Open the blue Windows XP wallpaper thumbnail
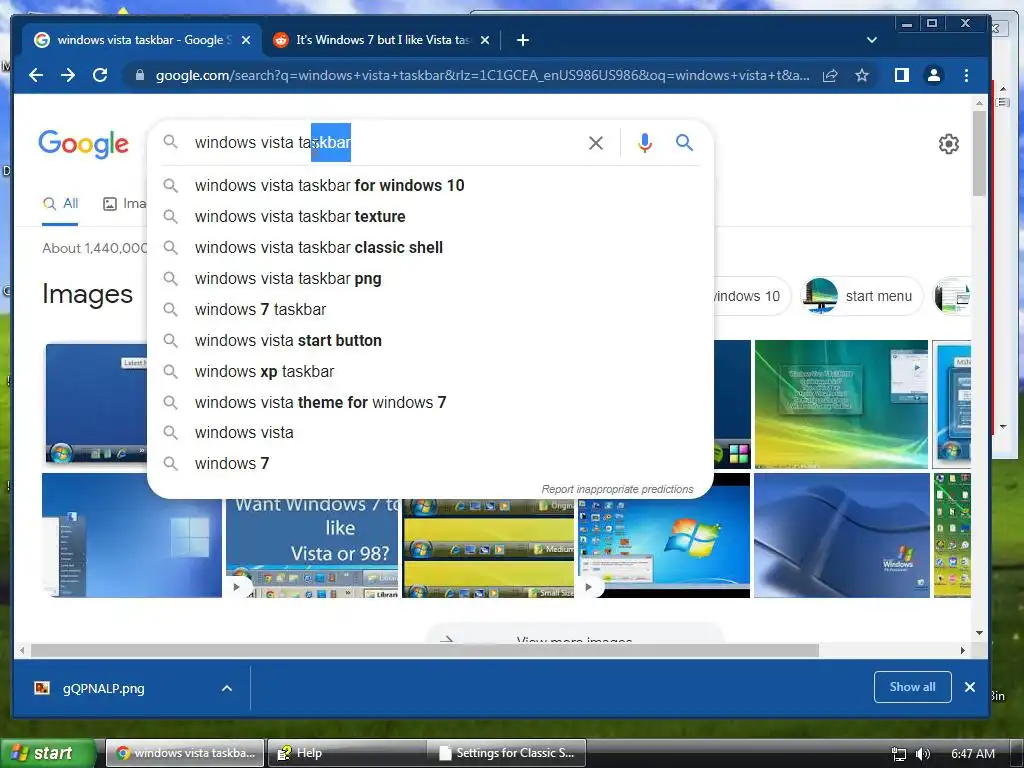The height and width of the screenshot is (768, 1024). point(842,536)
